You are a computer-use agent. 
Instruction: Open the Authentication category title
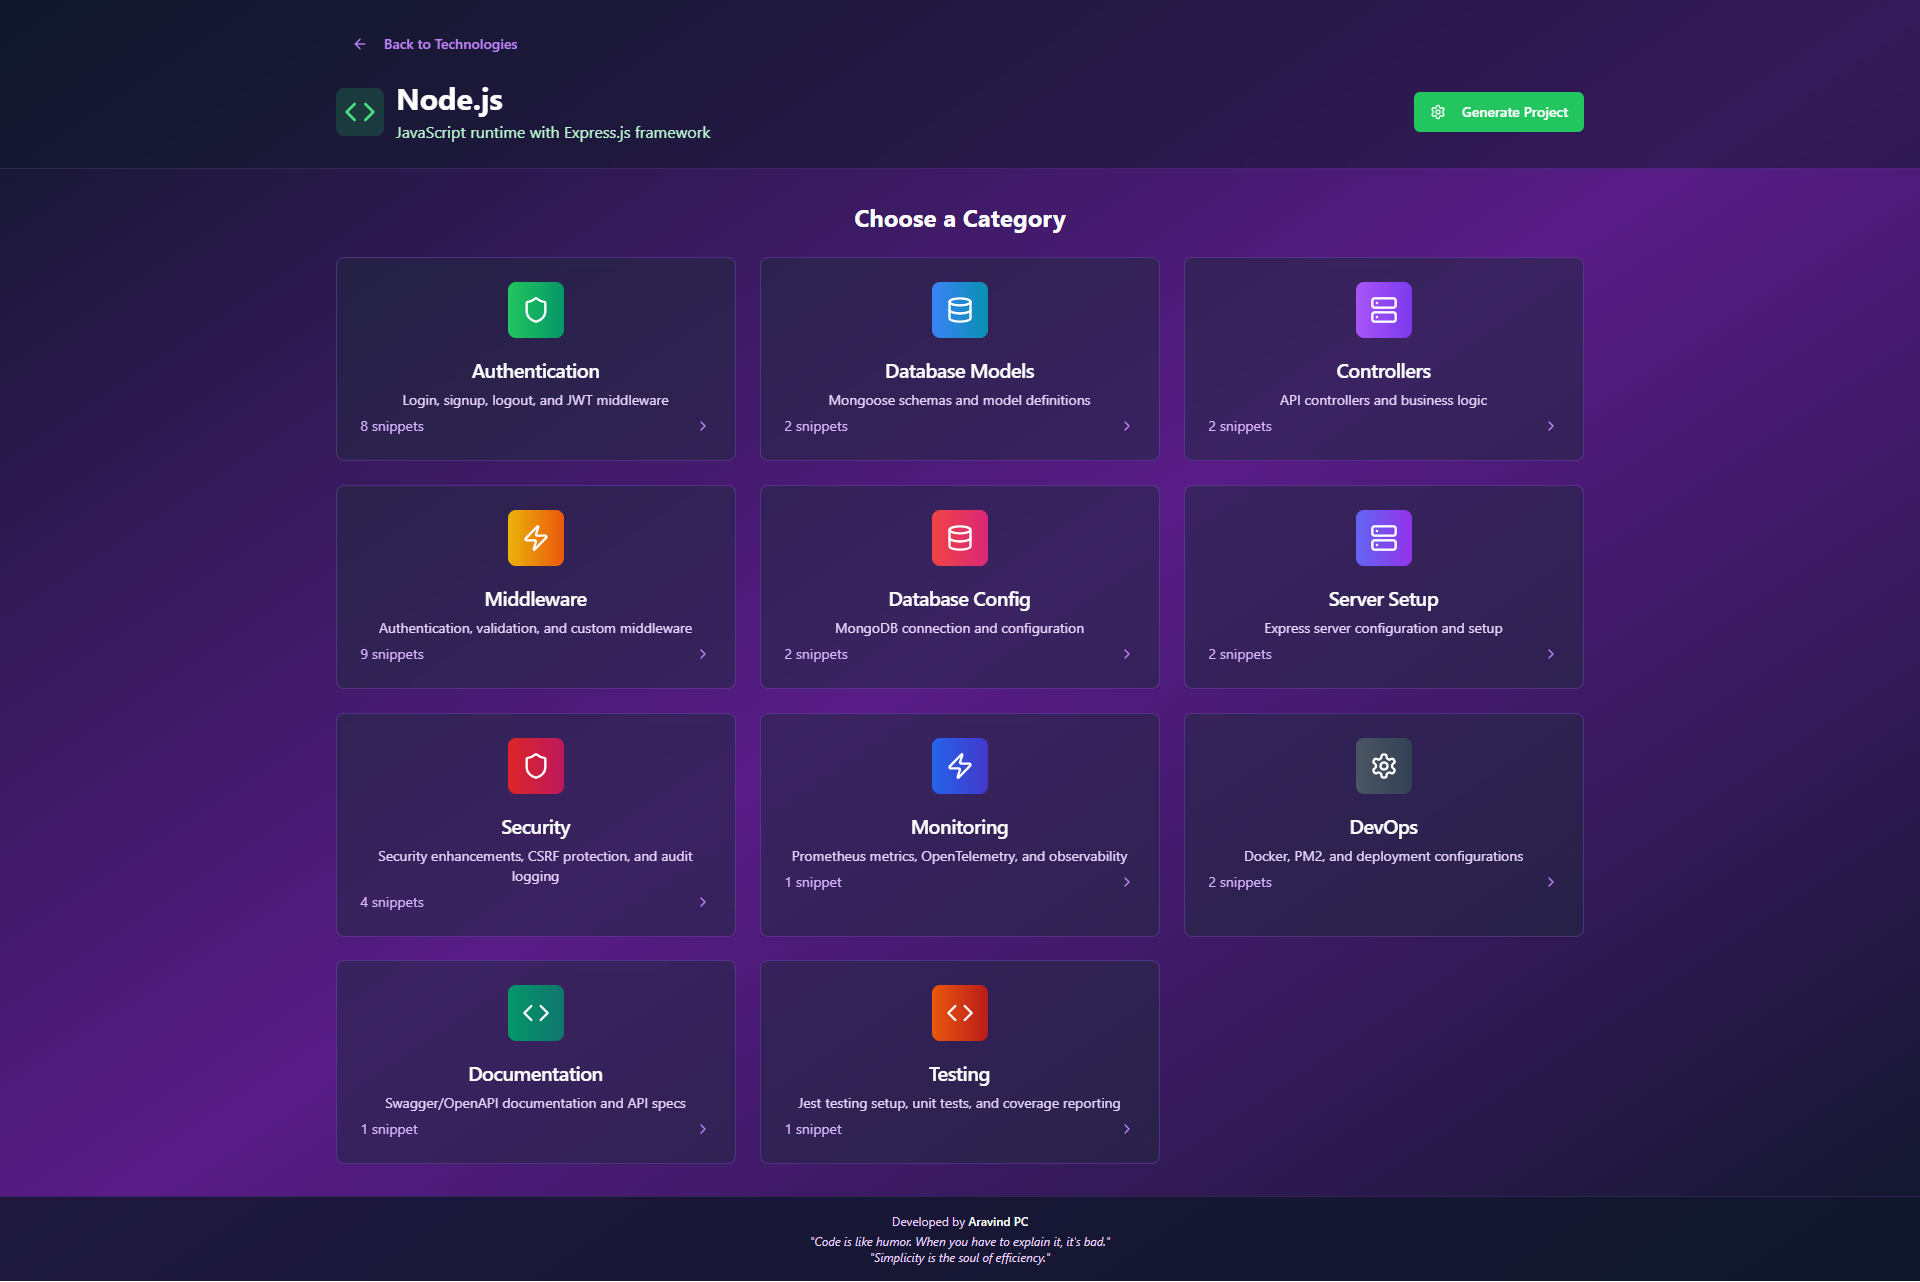[536, 371]
